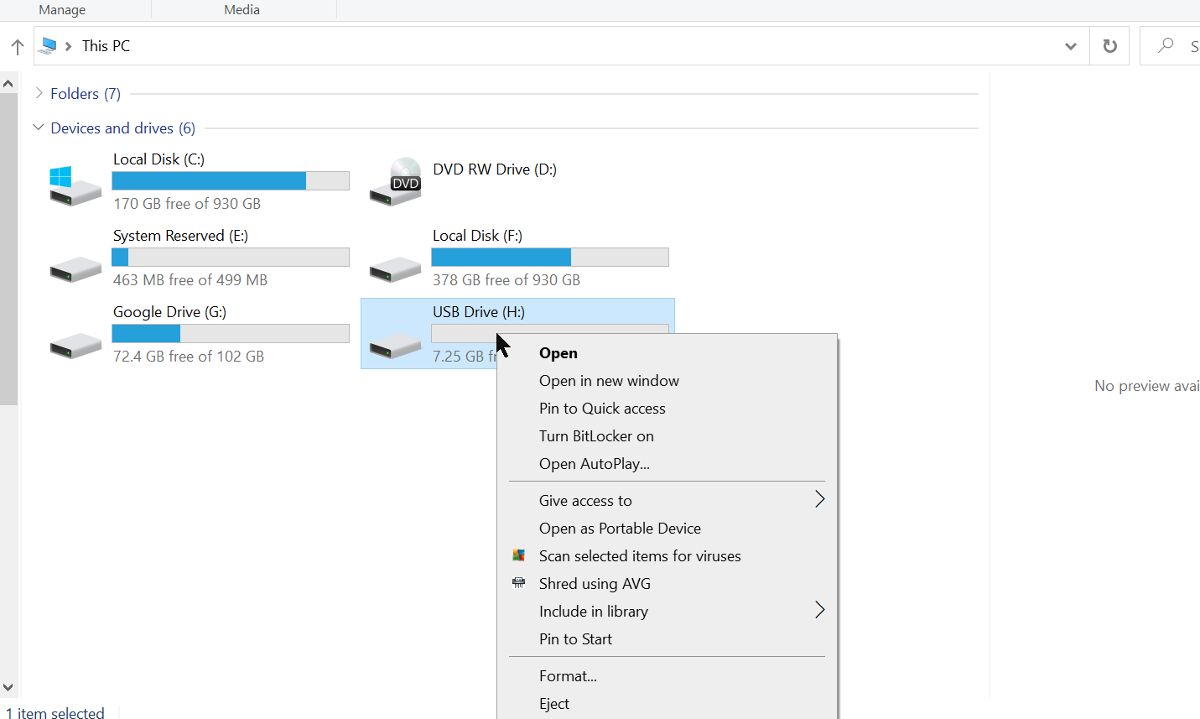Choose Shred using AVG from context menu

594,584
